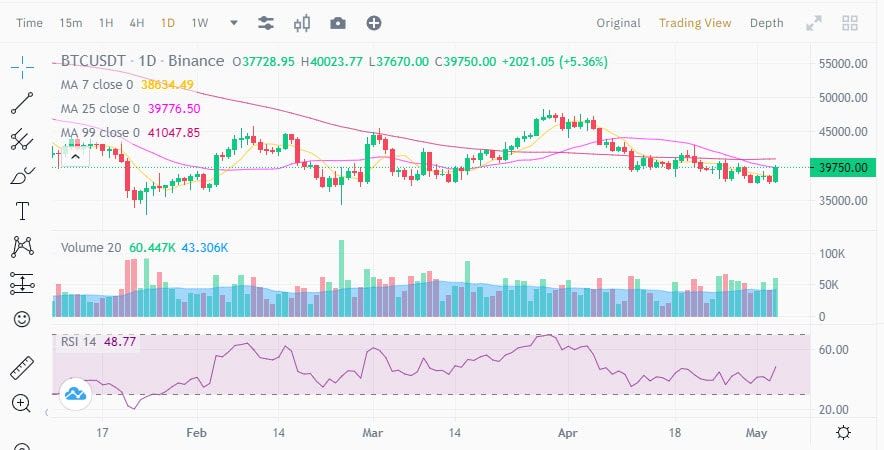
Task: Take a chart snapshot with camera icon
Action: 338,23
